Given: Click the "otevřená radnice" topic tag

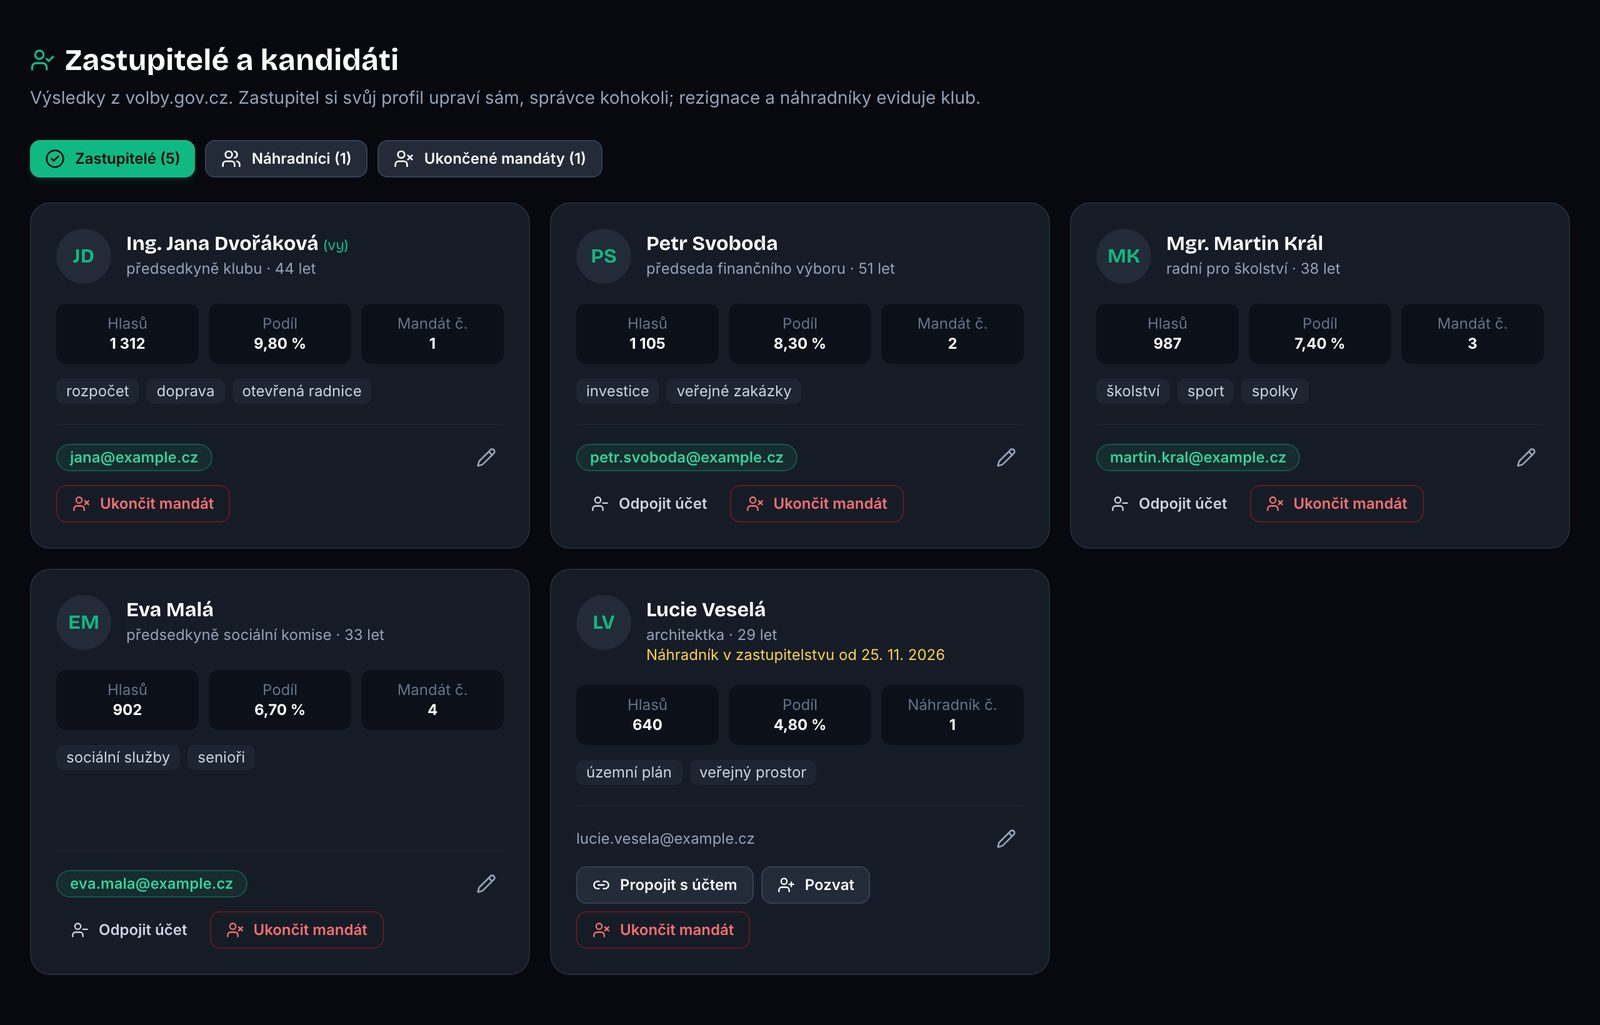Looking at the screenshot, I should pos(302,391).
